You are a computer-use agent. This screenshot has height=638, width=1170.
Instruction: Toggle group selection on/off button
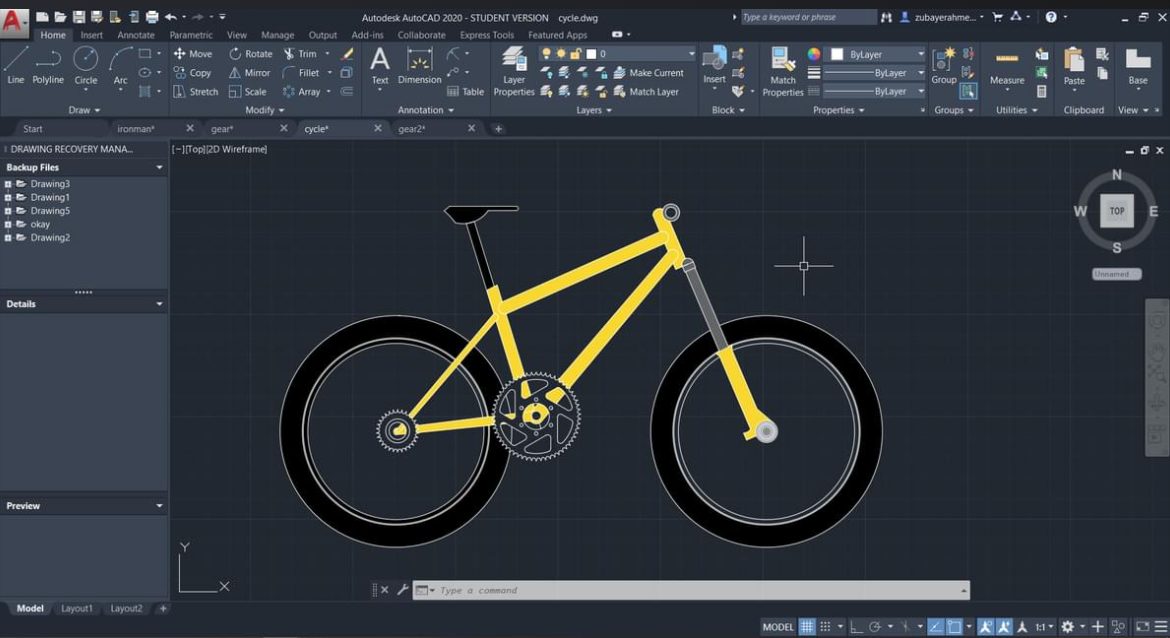pyautogui.click(x=968, y=92)
